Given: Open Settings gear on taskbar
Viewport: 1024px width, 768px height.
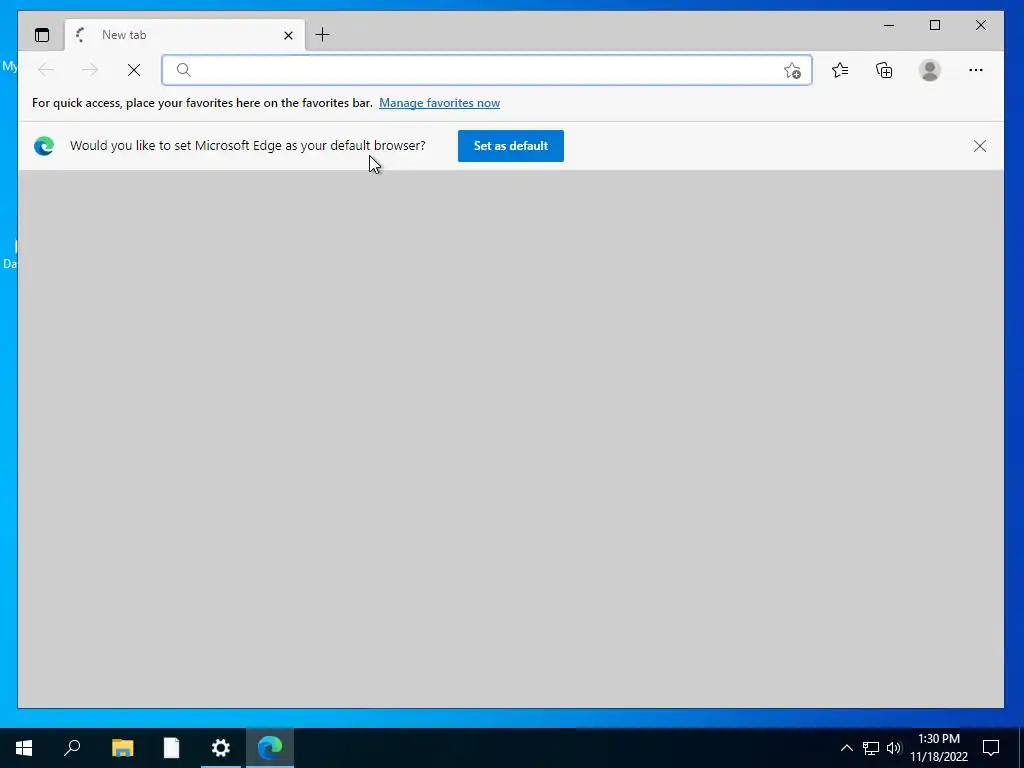Looking at the screenshot, I should tap(221, 748).
